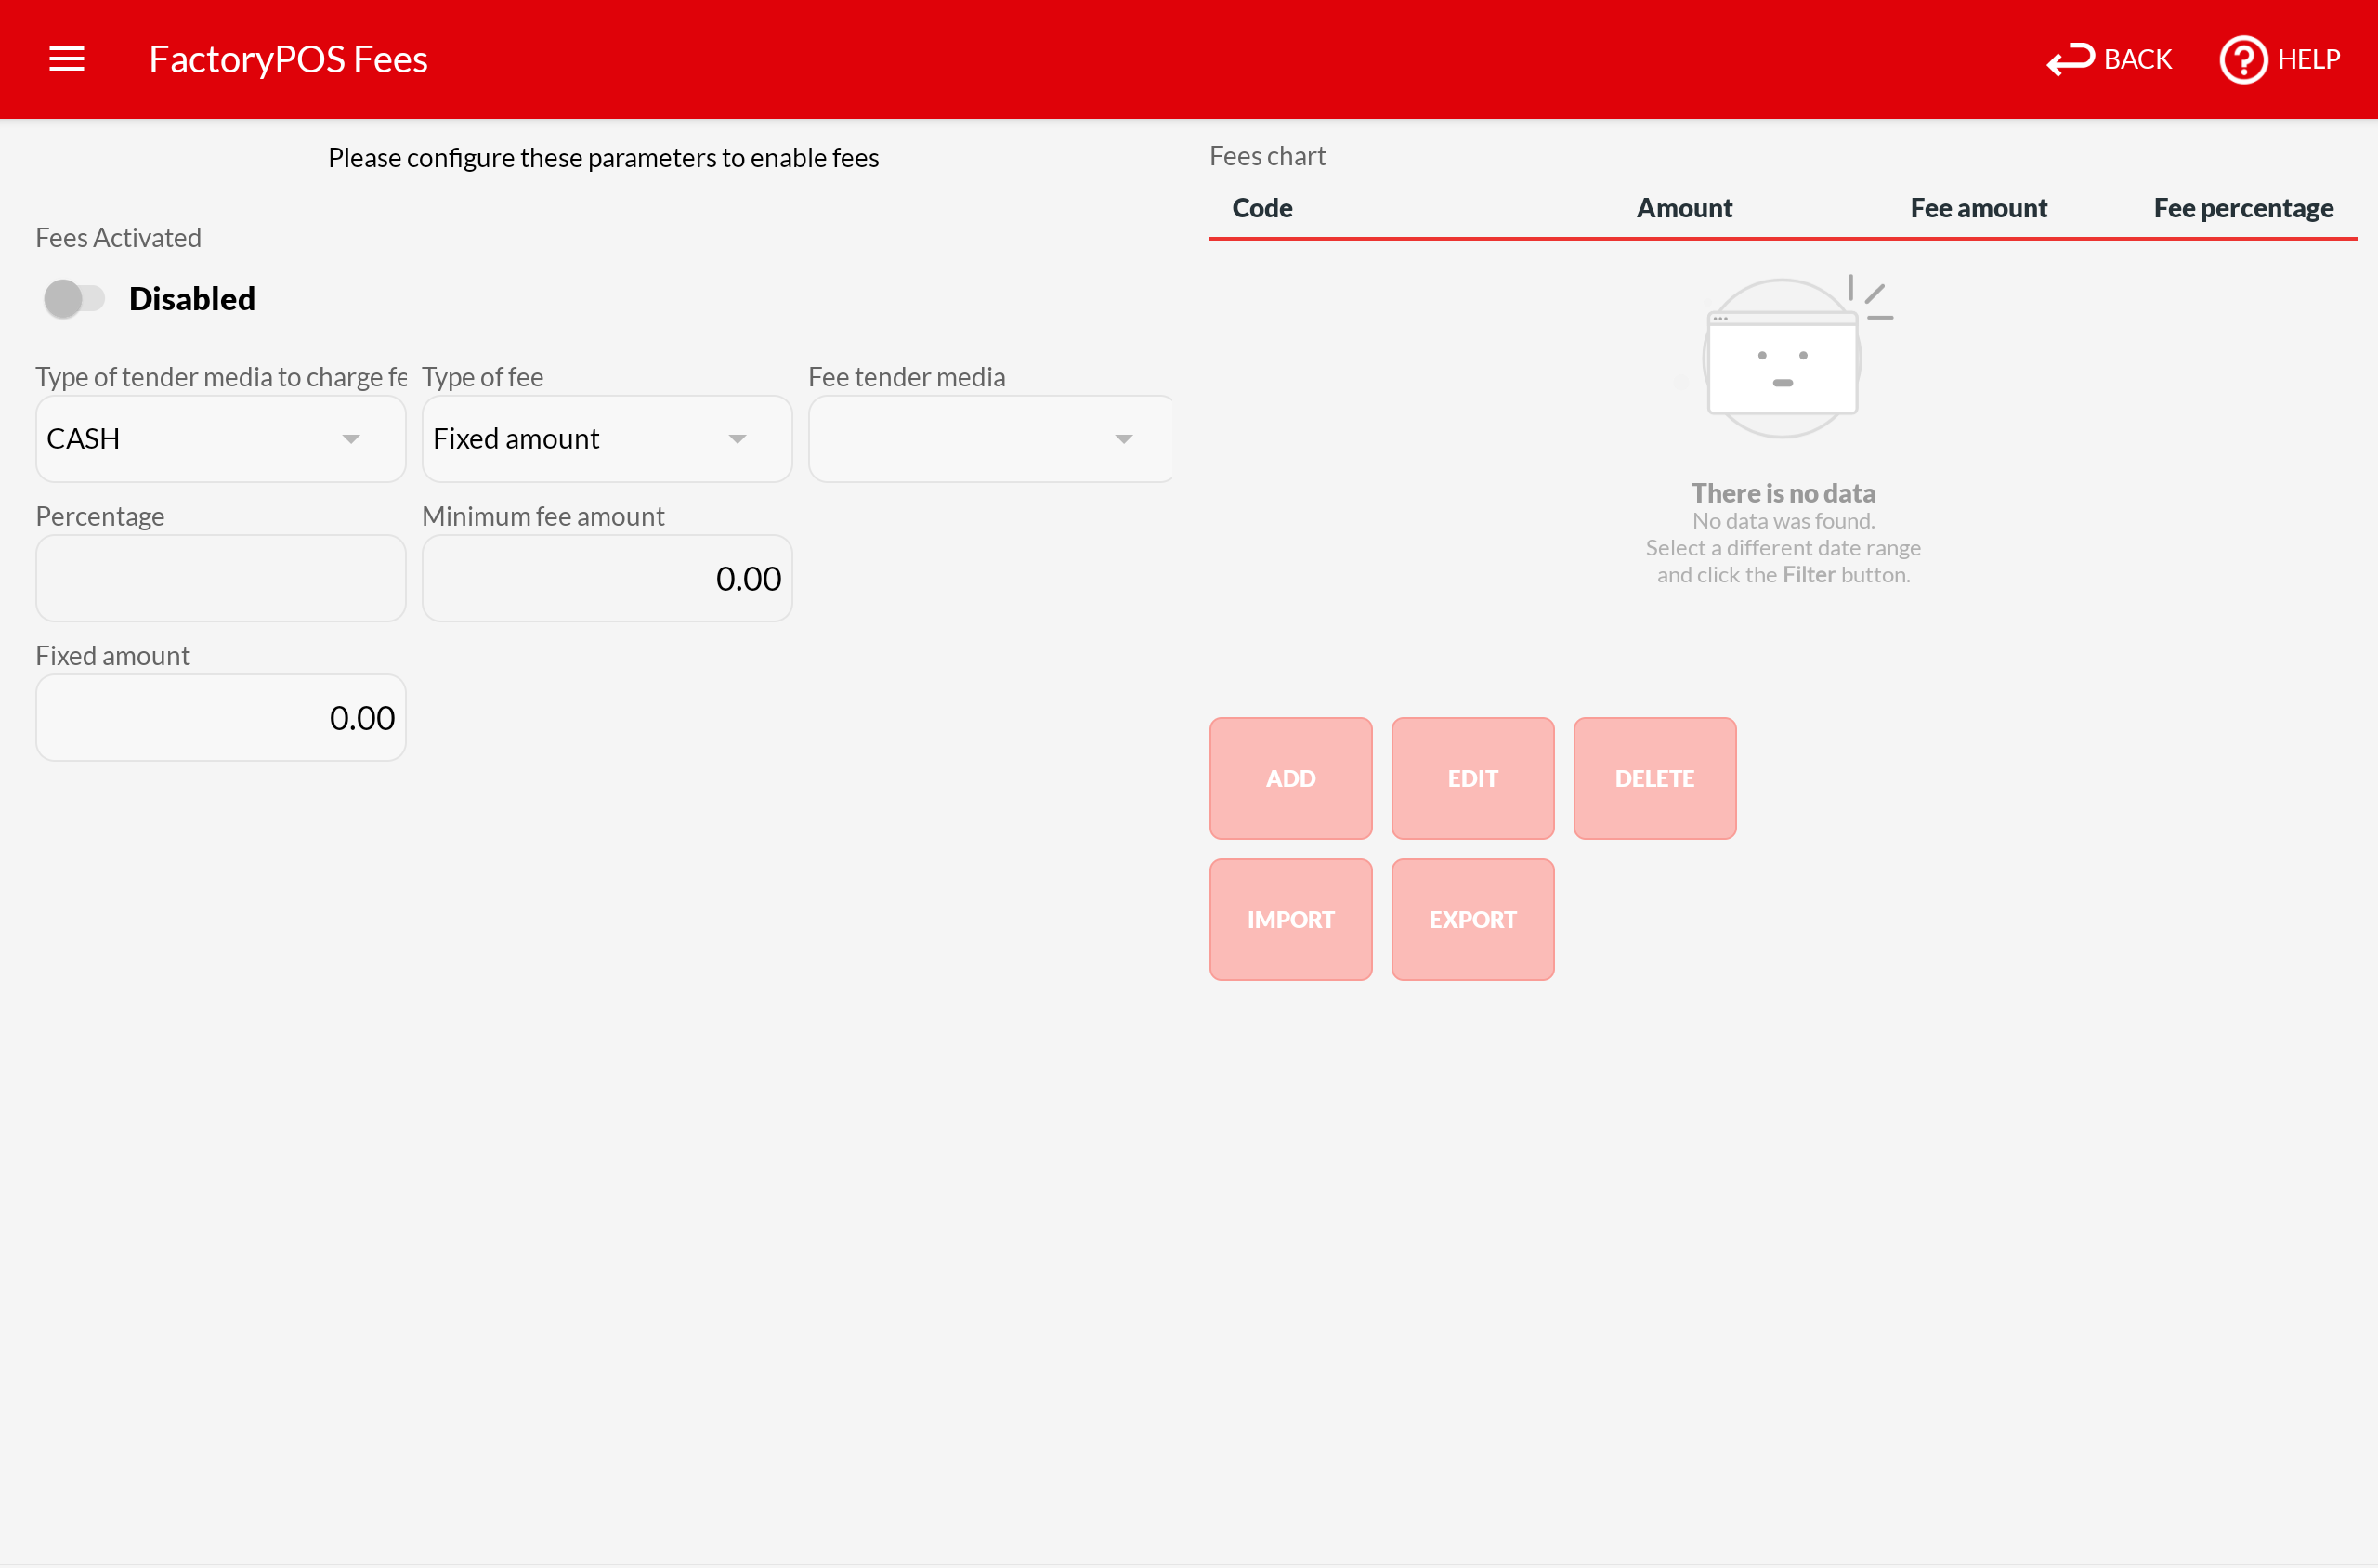Open the CASH tender media dropdown

(220, 439)
